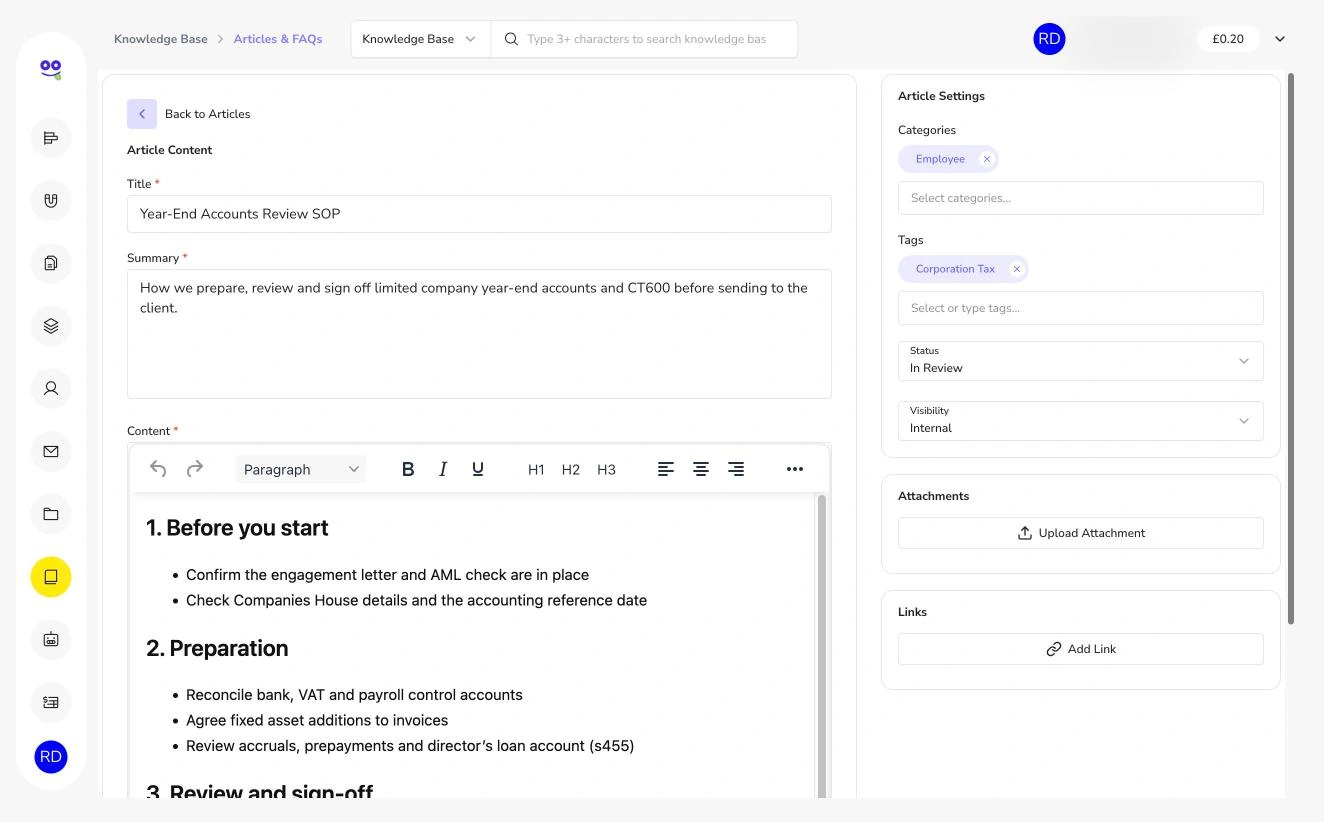Redo the last editor change
The image size is (1324, 822).
click(195, 469)
